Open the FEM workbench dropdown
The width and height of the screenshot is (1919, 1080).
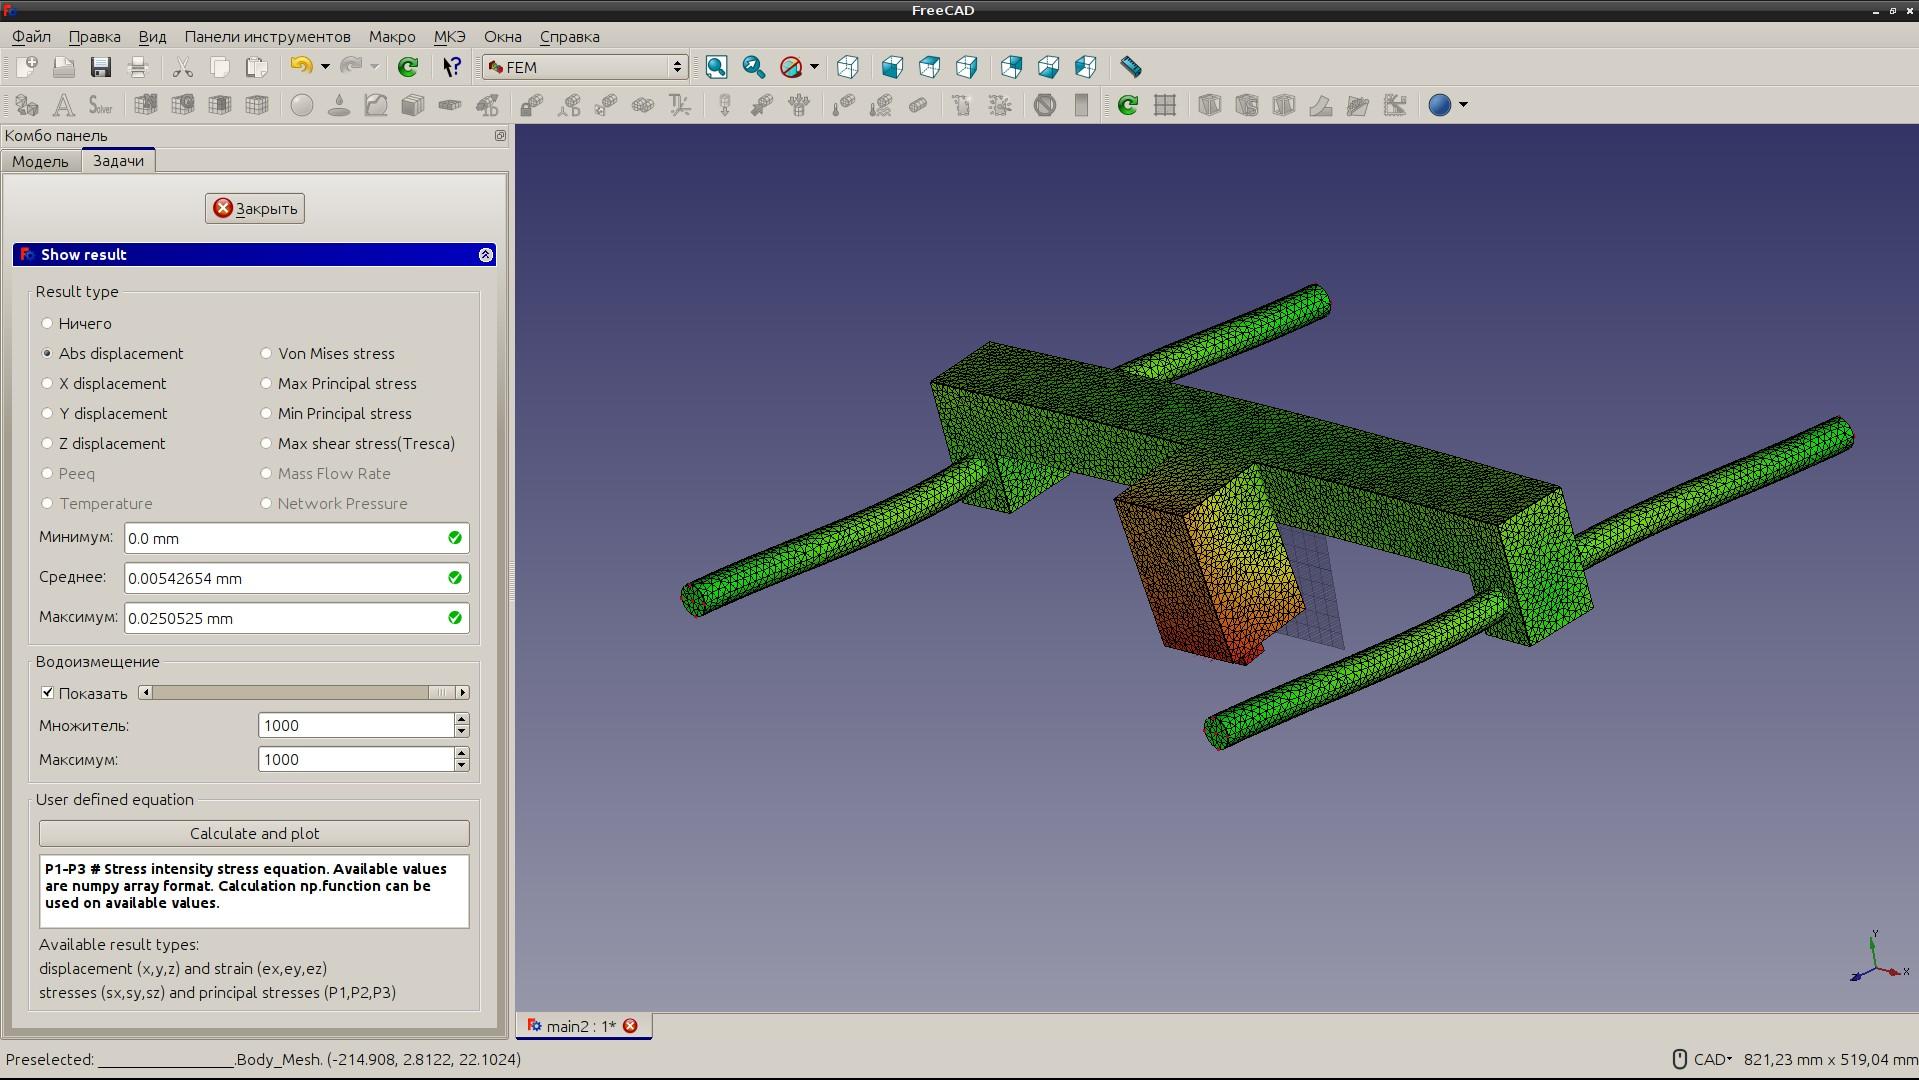pos(585,67)
